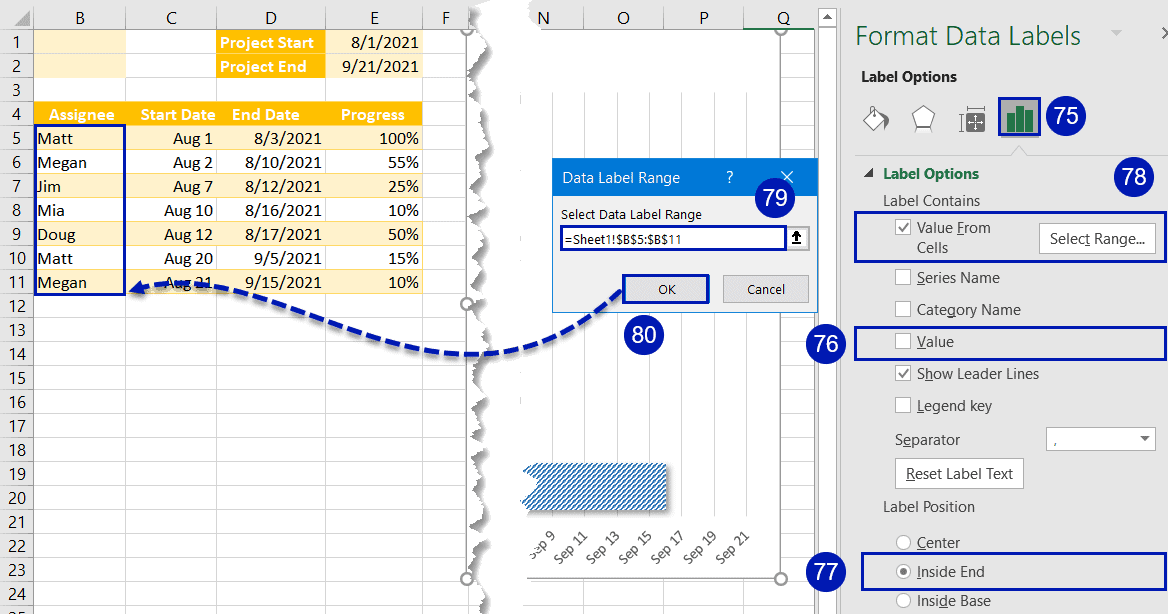Select the Chart Options bar-chart icon
This screenshot has width=1168, height=614.
coord(1019,117)
